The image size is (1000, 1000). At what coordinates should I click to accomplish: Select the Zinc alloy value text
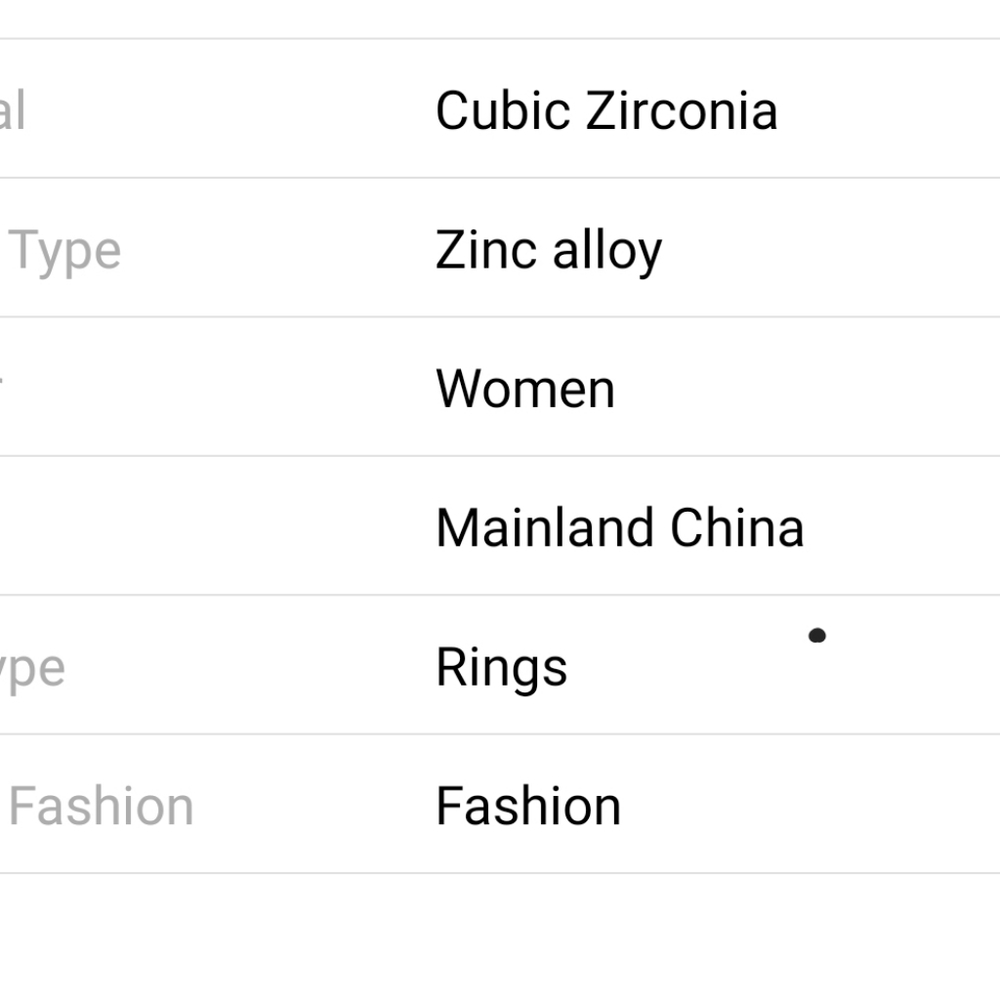(x=548, y=250)
